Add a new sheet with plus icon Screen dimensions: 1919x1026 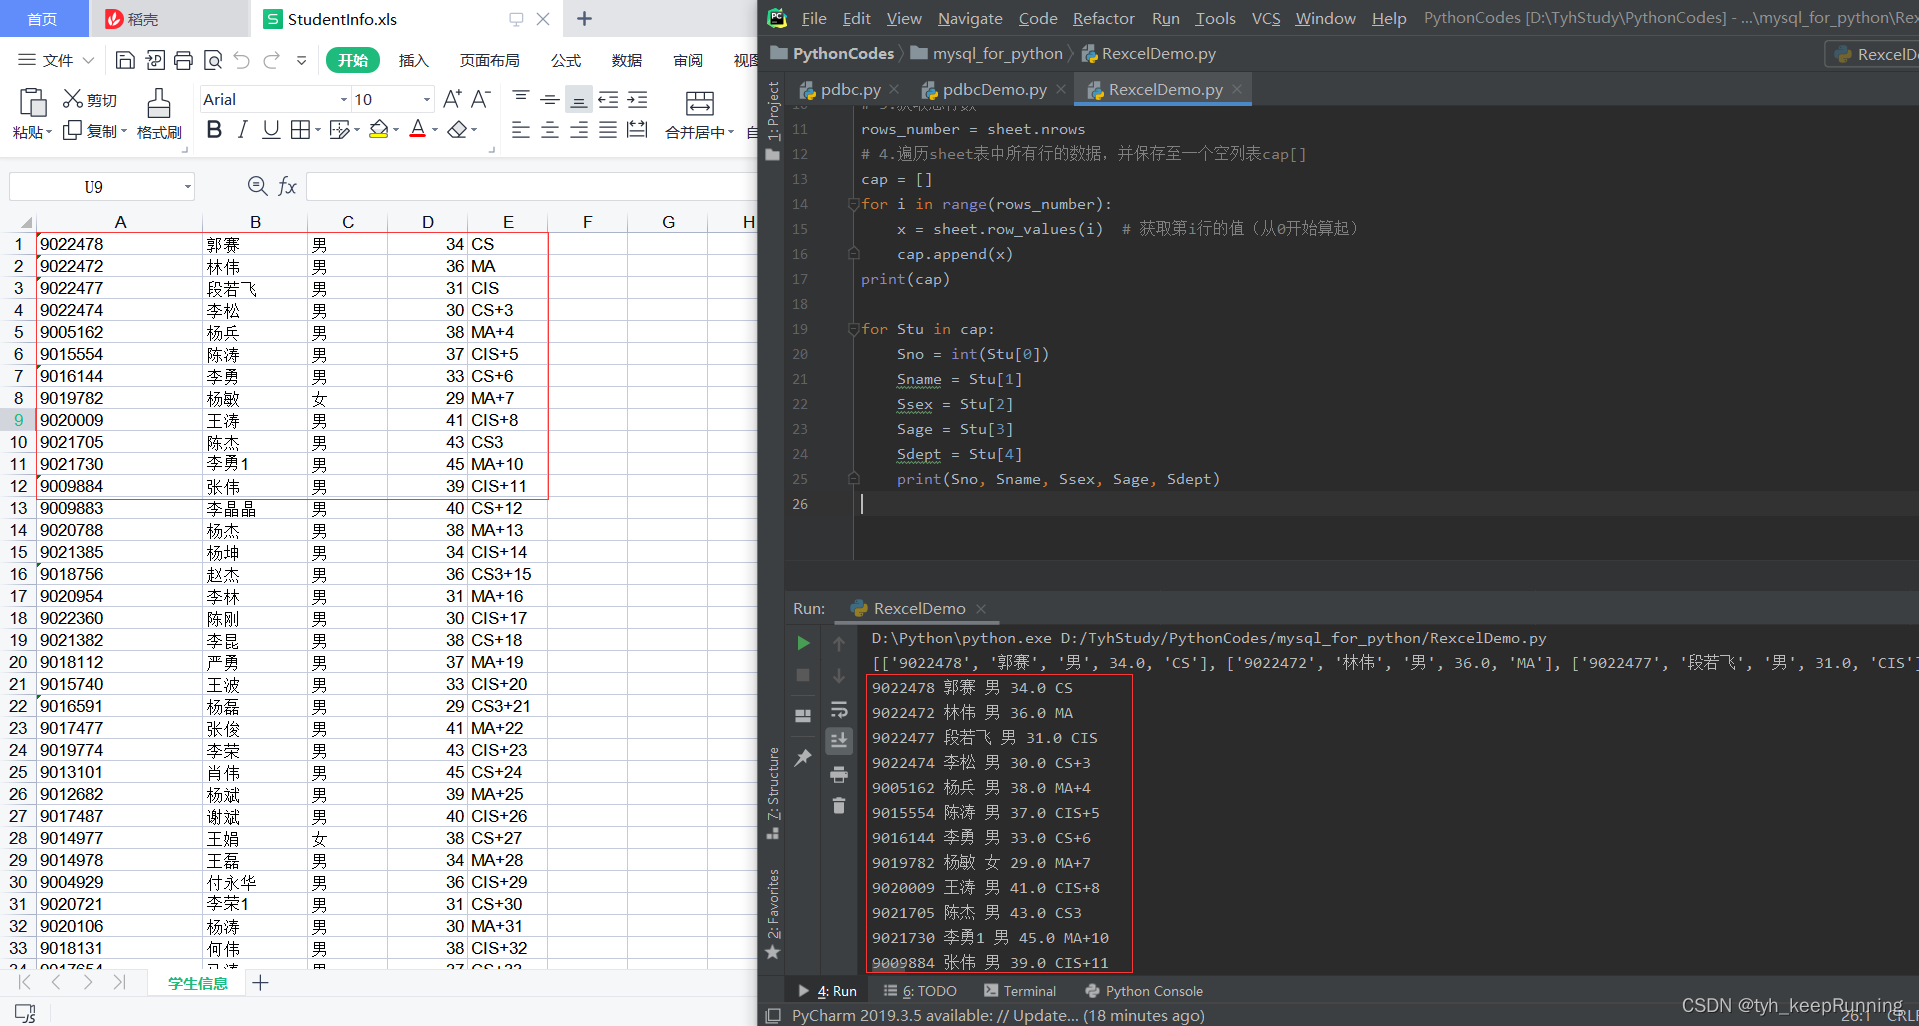261,983
